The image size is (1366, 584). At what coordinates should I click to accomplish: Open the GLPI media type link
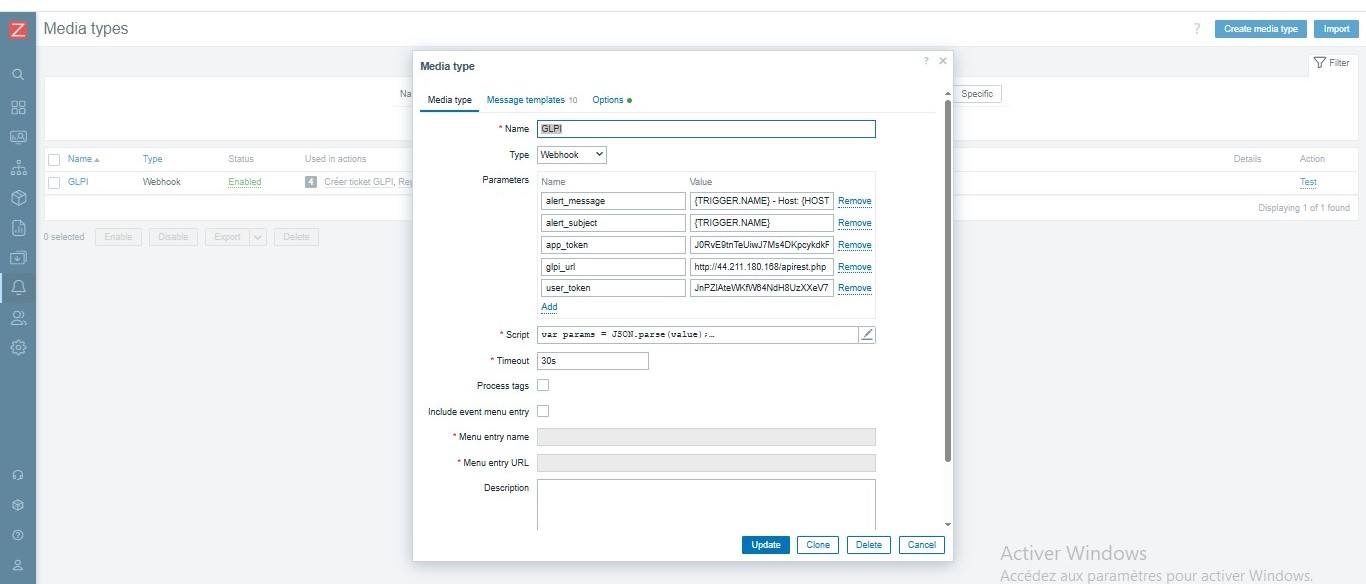coord(78,182)
